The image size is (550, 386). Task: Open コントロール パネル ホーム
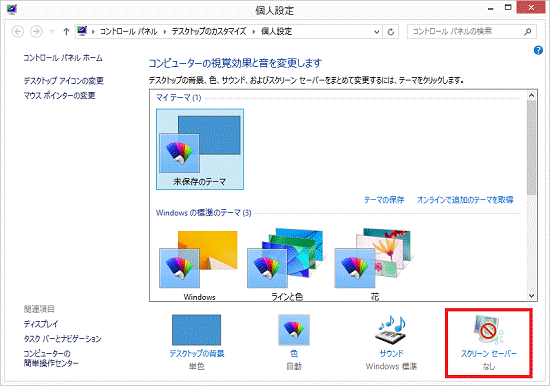click(x=63, y=58)
